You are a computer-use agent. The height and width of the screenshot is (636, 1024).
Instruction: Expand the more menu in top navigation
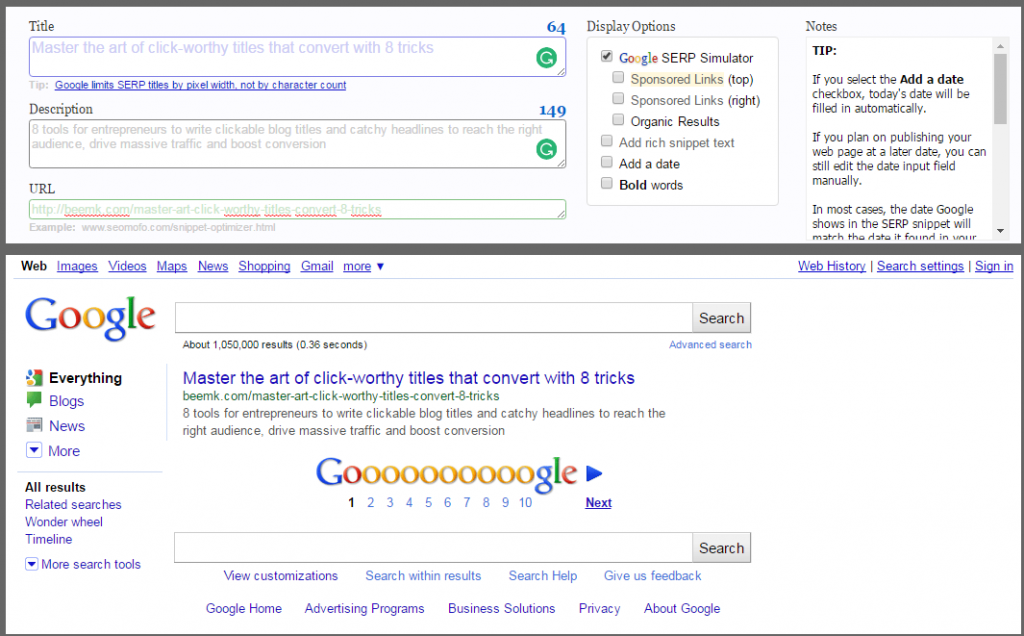(363, 266)
